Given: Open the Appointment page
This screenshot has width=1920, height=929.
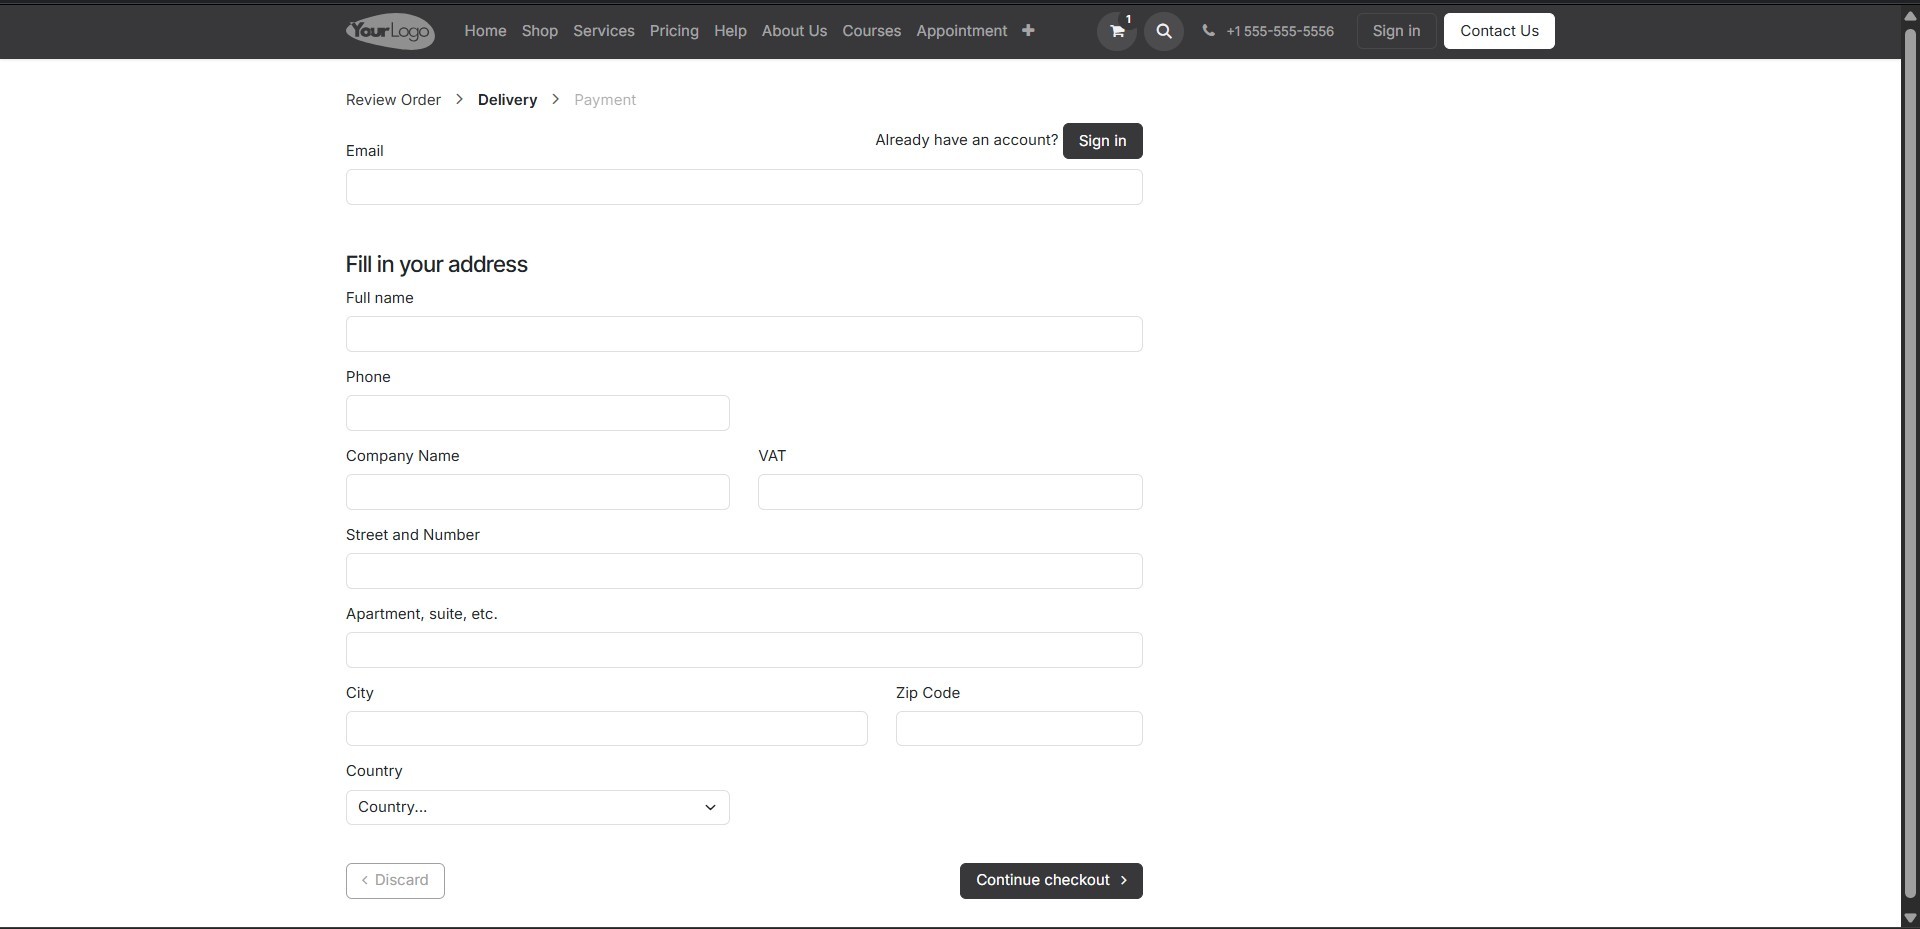Looking at the screenshot, I should tap(961, 31).
